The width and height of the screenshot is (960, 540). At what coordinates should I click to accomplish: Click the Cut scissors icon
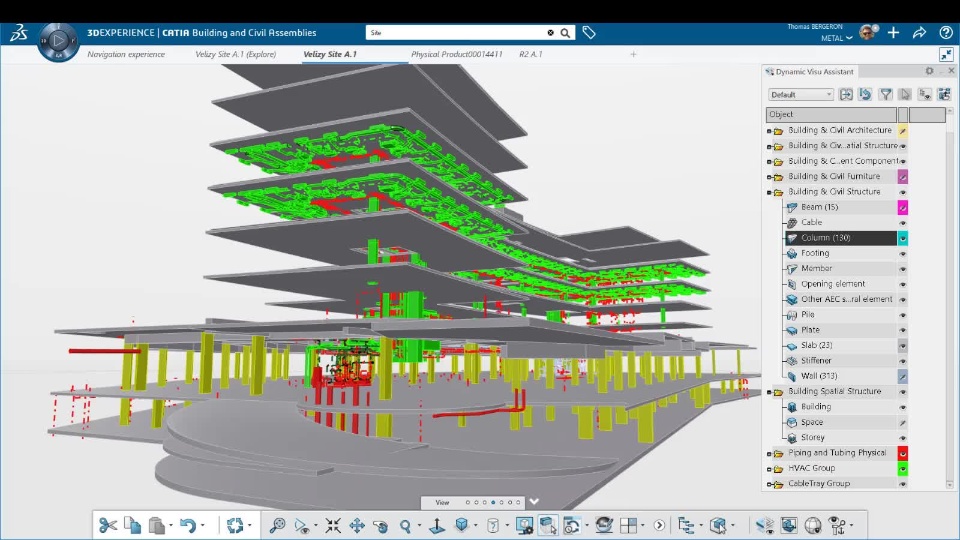(108, 525)
